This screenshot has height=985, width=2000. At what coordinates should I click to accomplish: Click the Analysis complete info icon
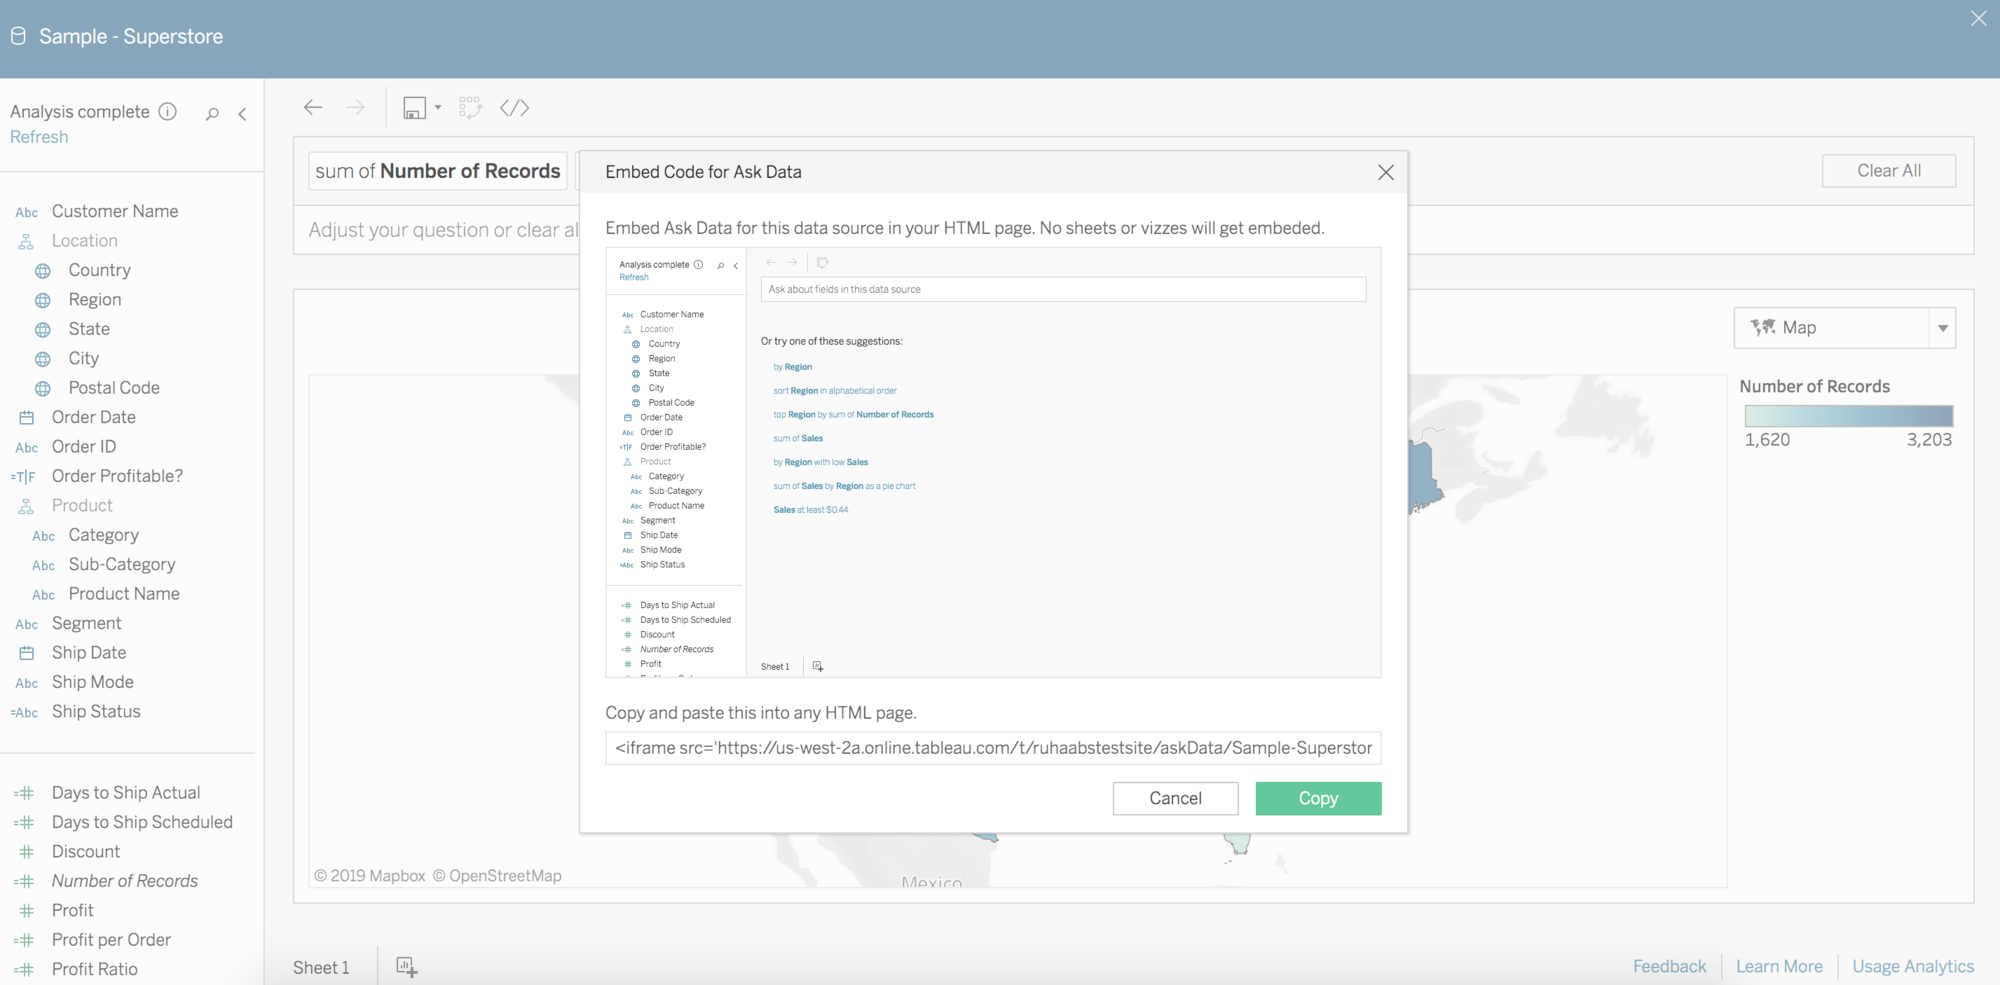click(x=168, y=112)
